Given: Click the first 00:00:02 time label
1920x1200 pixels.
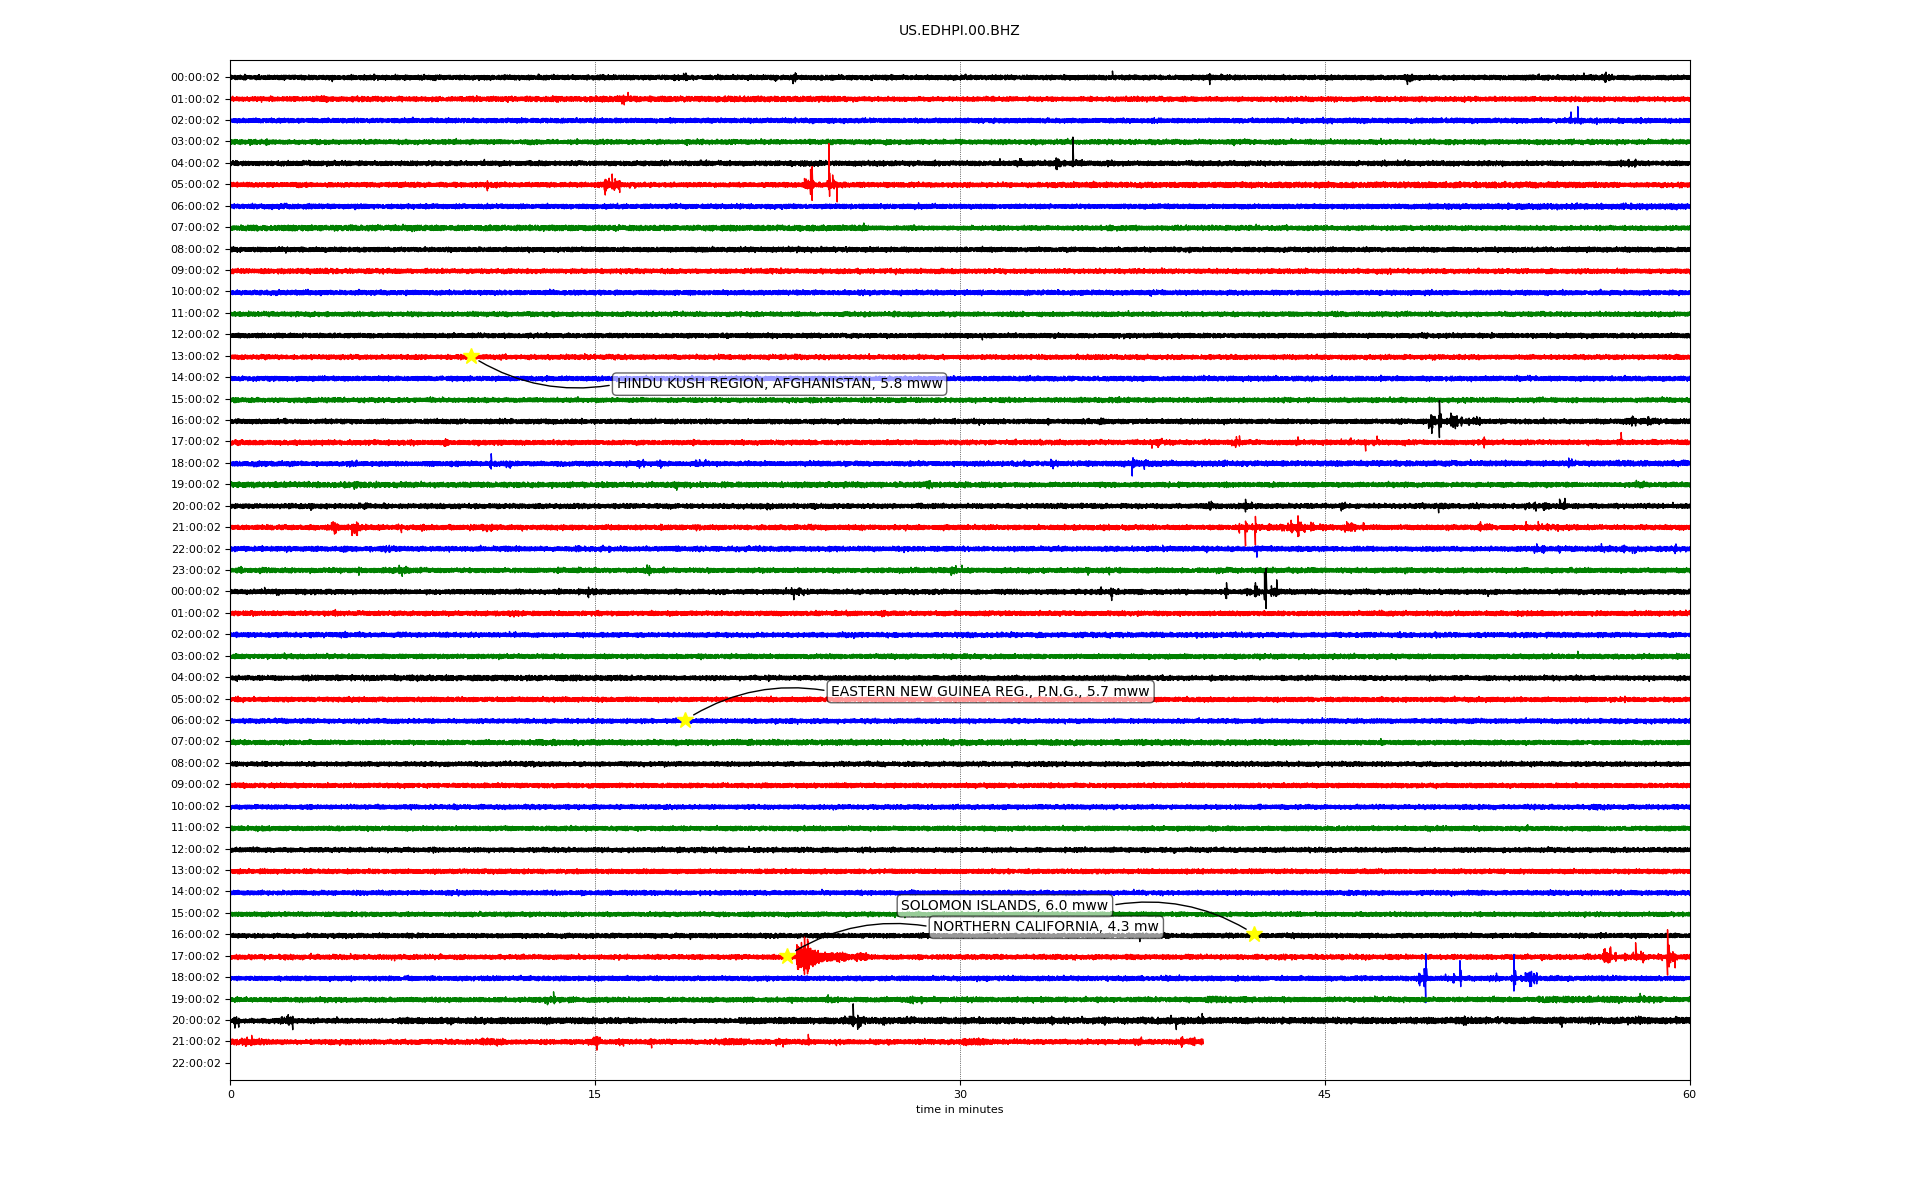Looking at the screenshot, I should (195, 78).
